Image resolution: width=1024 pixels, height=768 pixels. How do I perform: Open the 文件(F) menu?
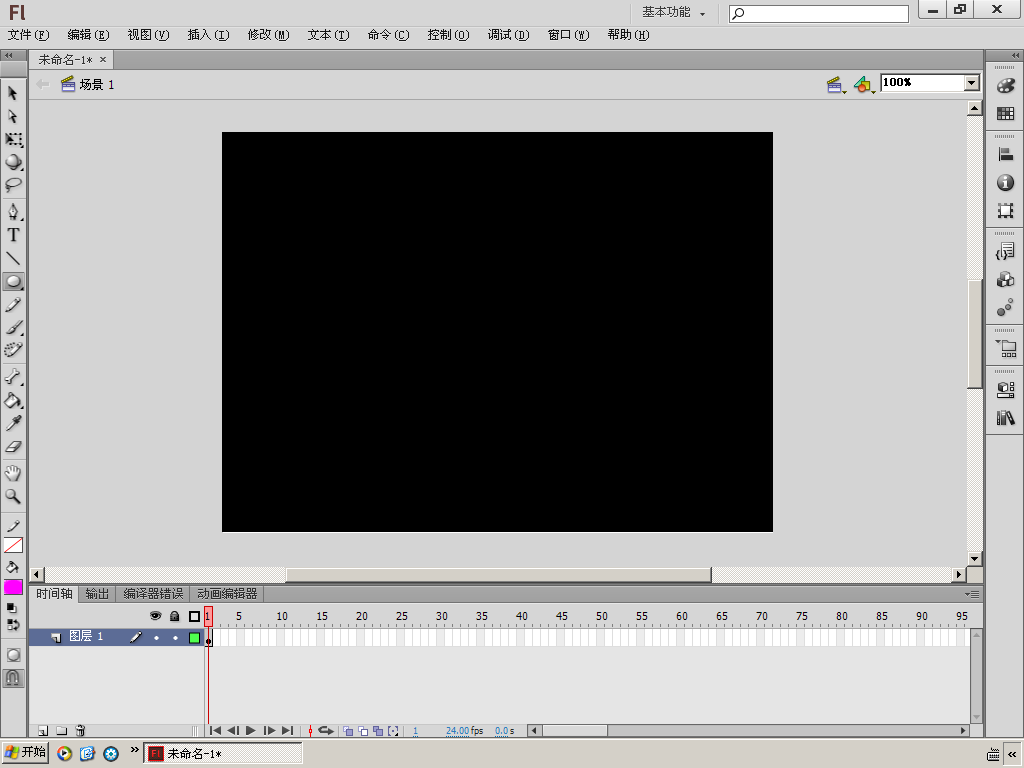tap(28, 35)
